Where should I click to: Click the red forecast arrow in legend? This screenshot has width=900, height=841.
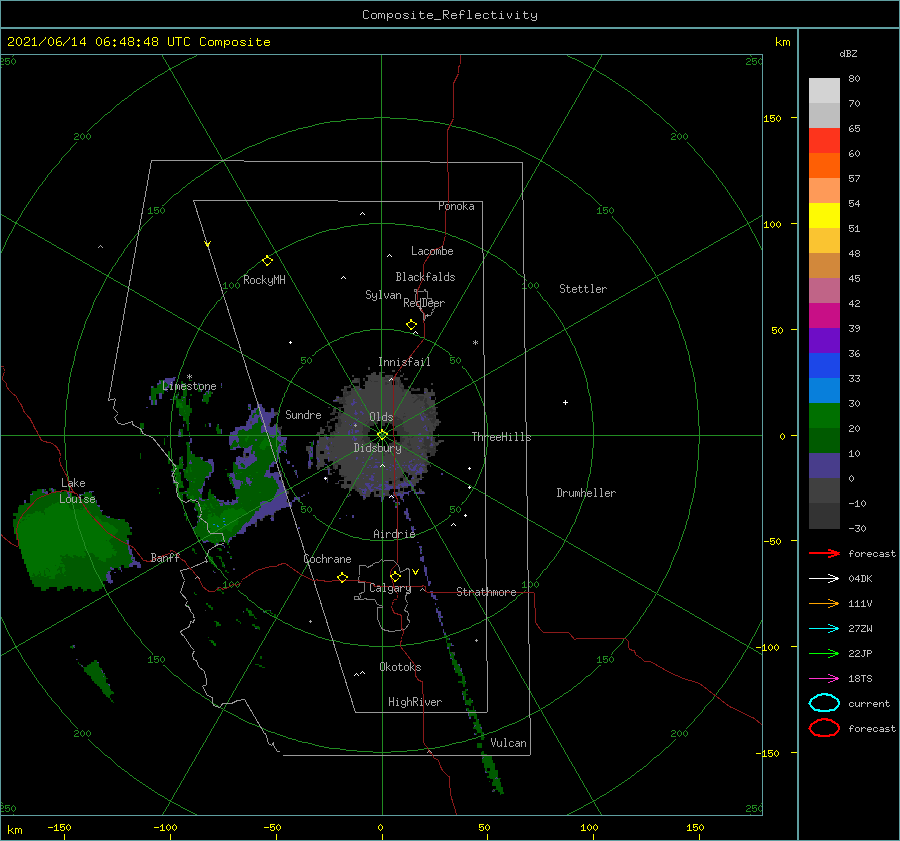[x=824, y=553]
